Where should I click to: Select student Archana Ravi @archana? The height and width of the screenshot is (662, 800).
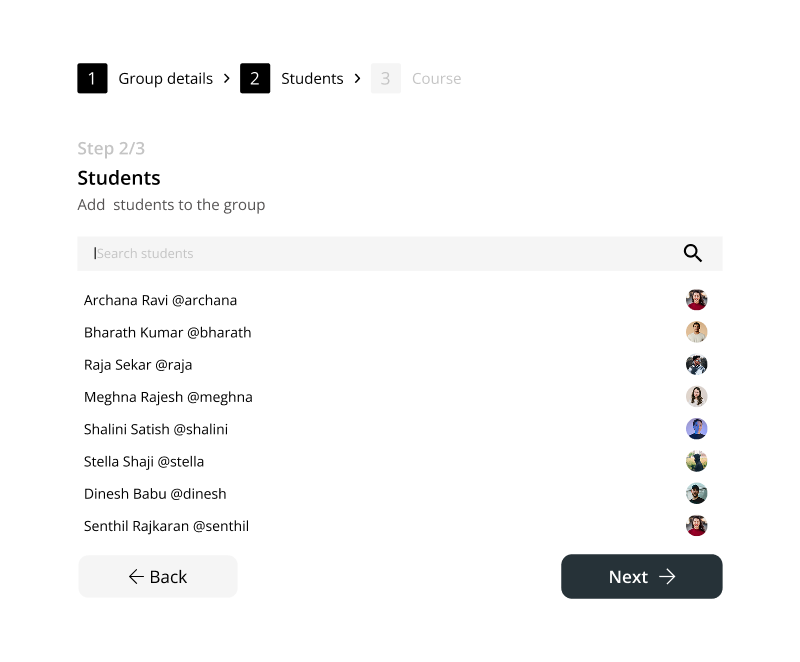tap(160, 300)
